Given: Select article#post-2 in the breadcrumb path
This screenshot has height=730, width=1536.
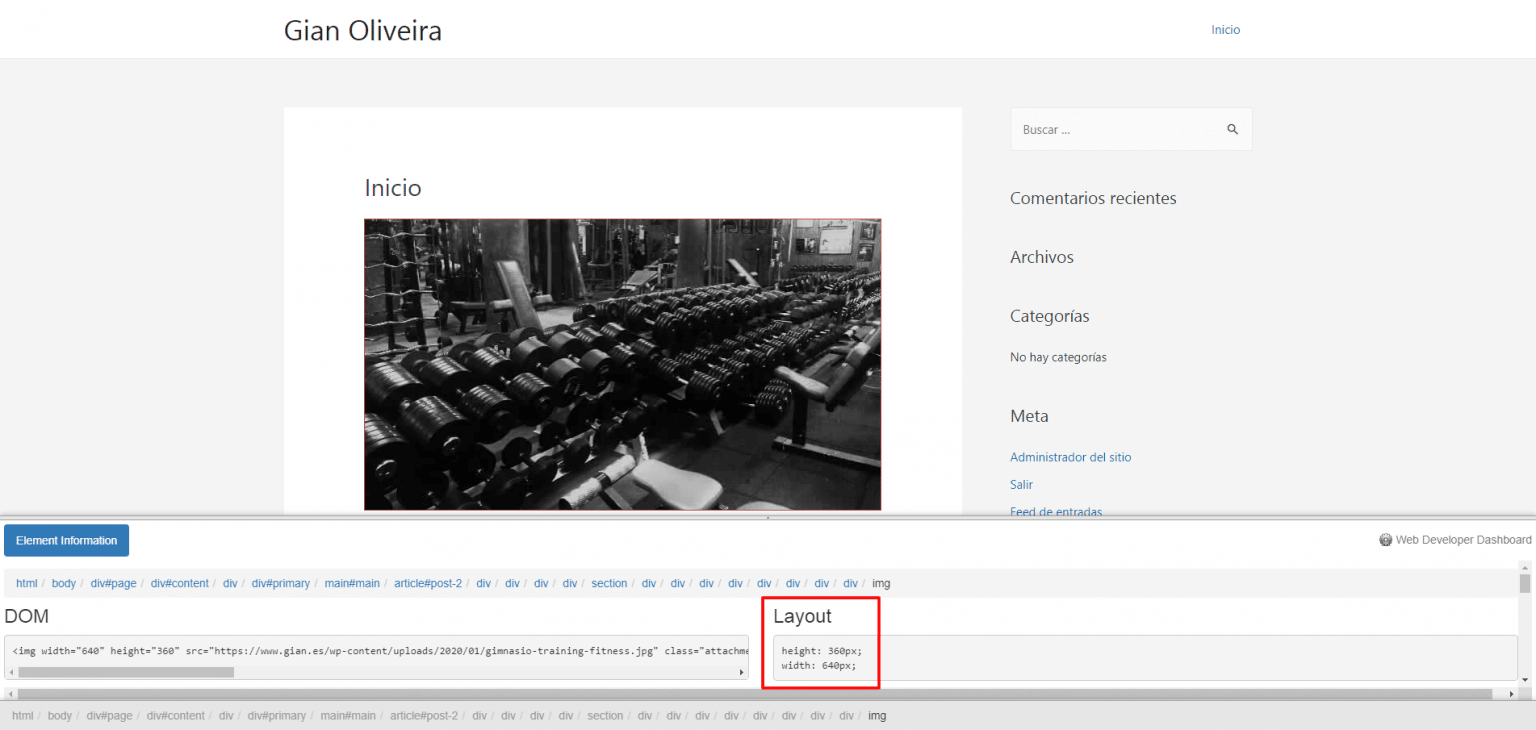Looking at the screenshot, I should tap(428, 583).
